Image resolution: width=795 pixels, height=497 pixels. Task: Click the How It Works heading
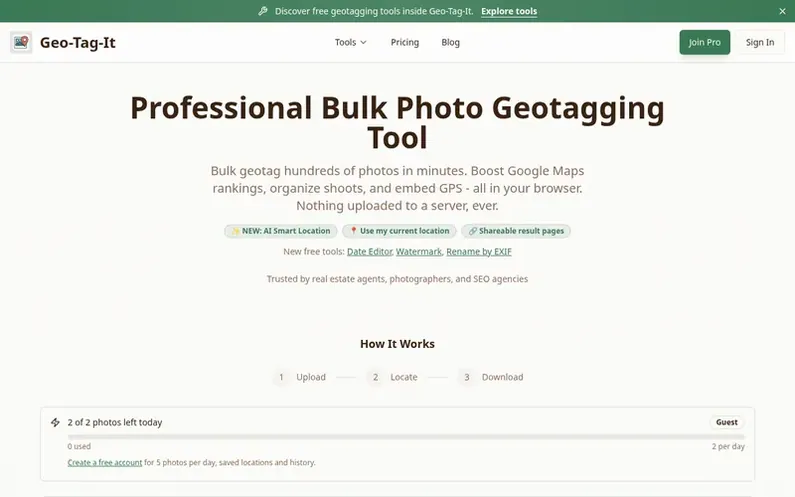[x=398, y=344]
